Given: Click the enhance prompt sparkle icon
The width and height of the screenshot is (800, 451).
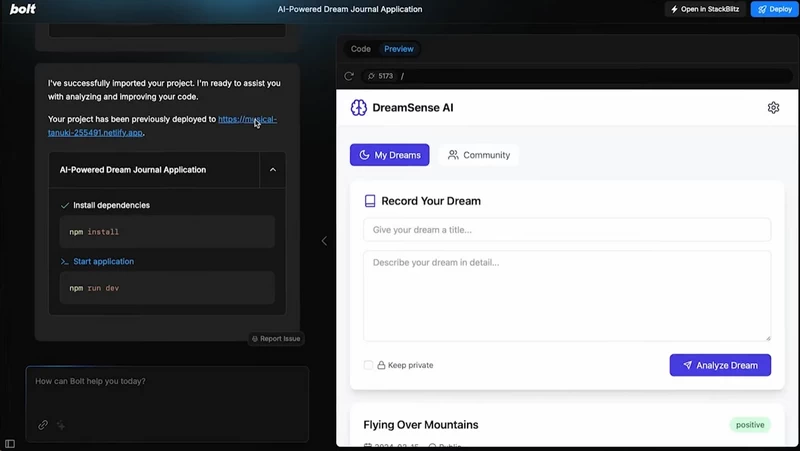Looking at the screenshot, I should point(61,424).
